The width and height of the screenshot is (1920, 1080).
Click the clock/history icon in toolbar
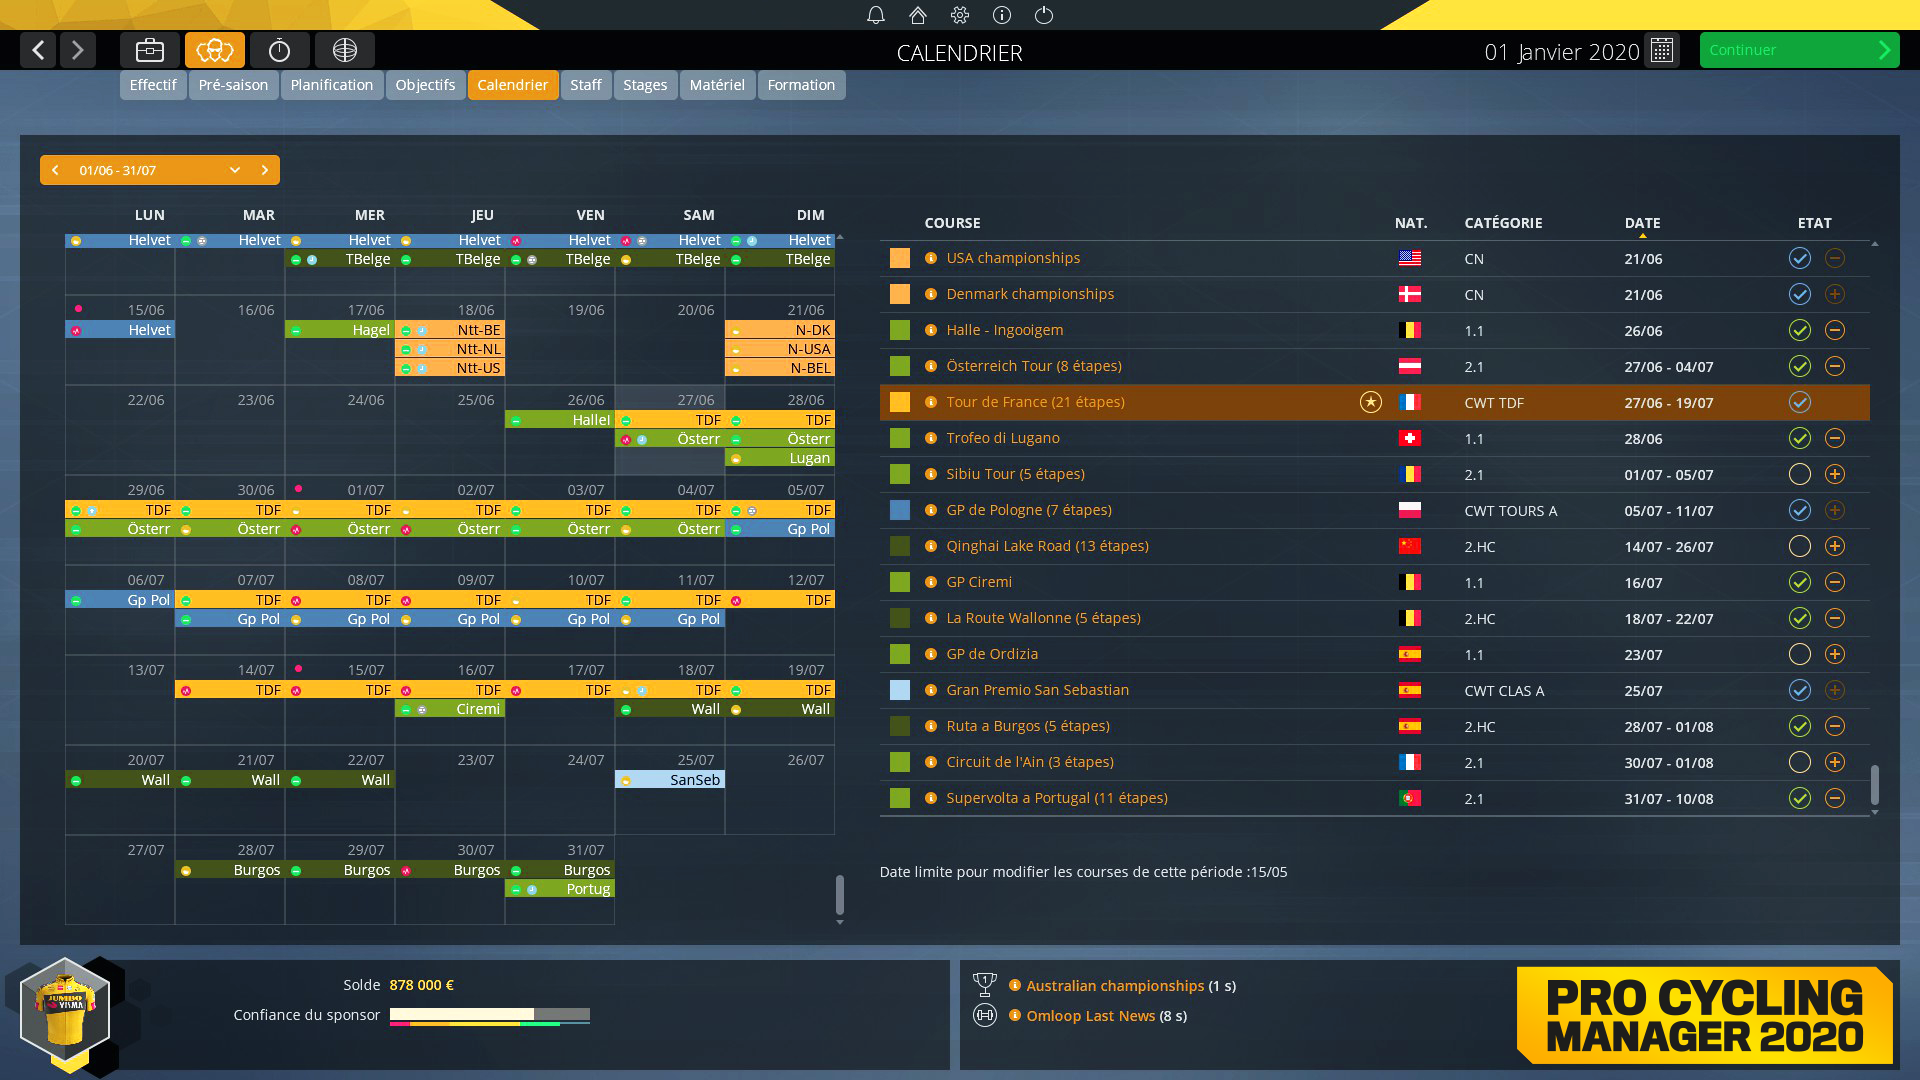(x=280, y=50)
